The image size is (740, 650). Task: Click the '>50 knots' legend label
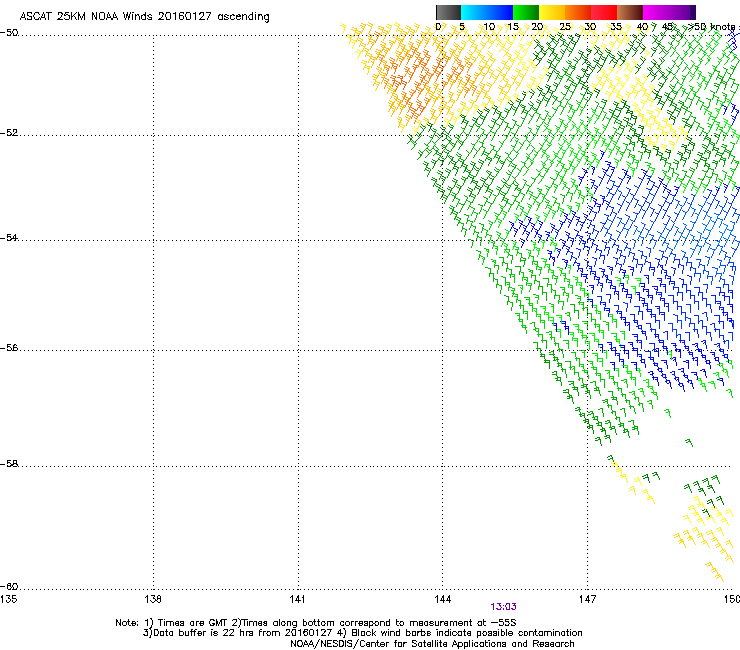pyautogui.click(x=714, y=27)
